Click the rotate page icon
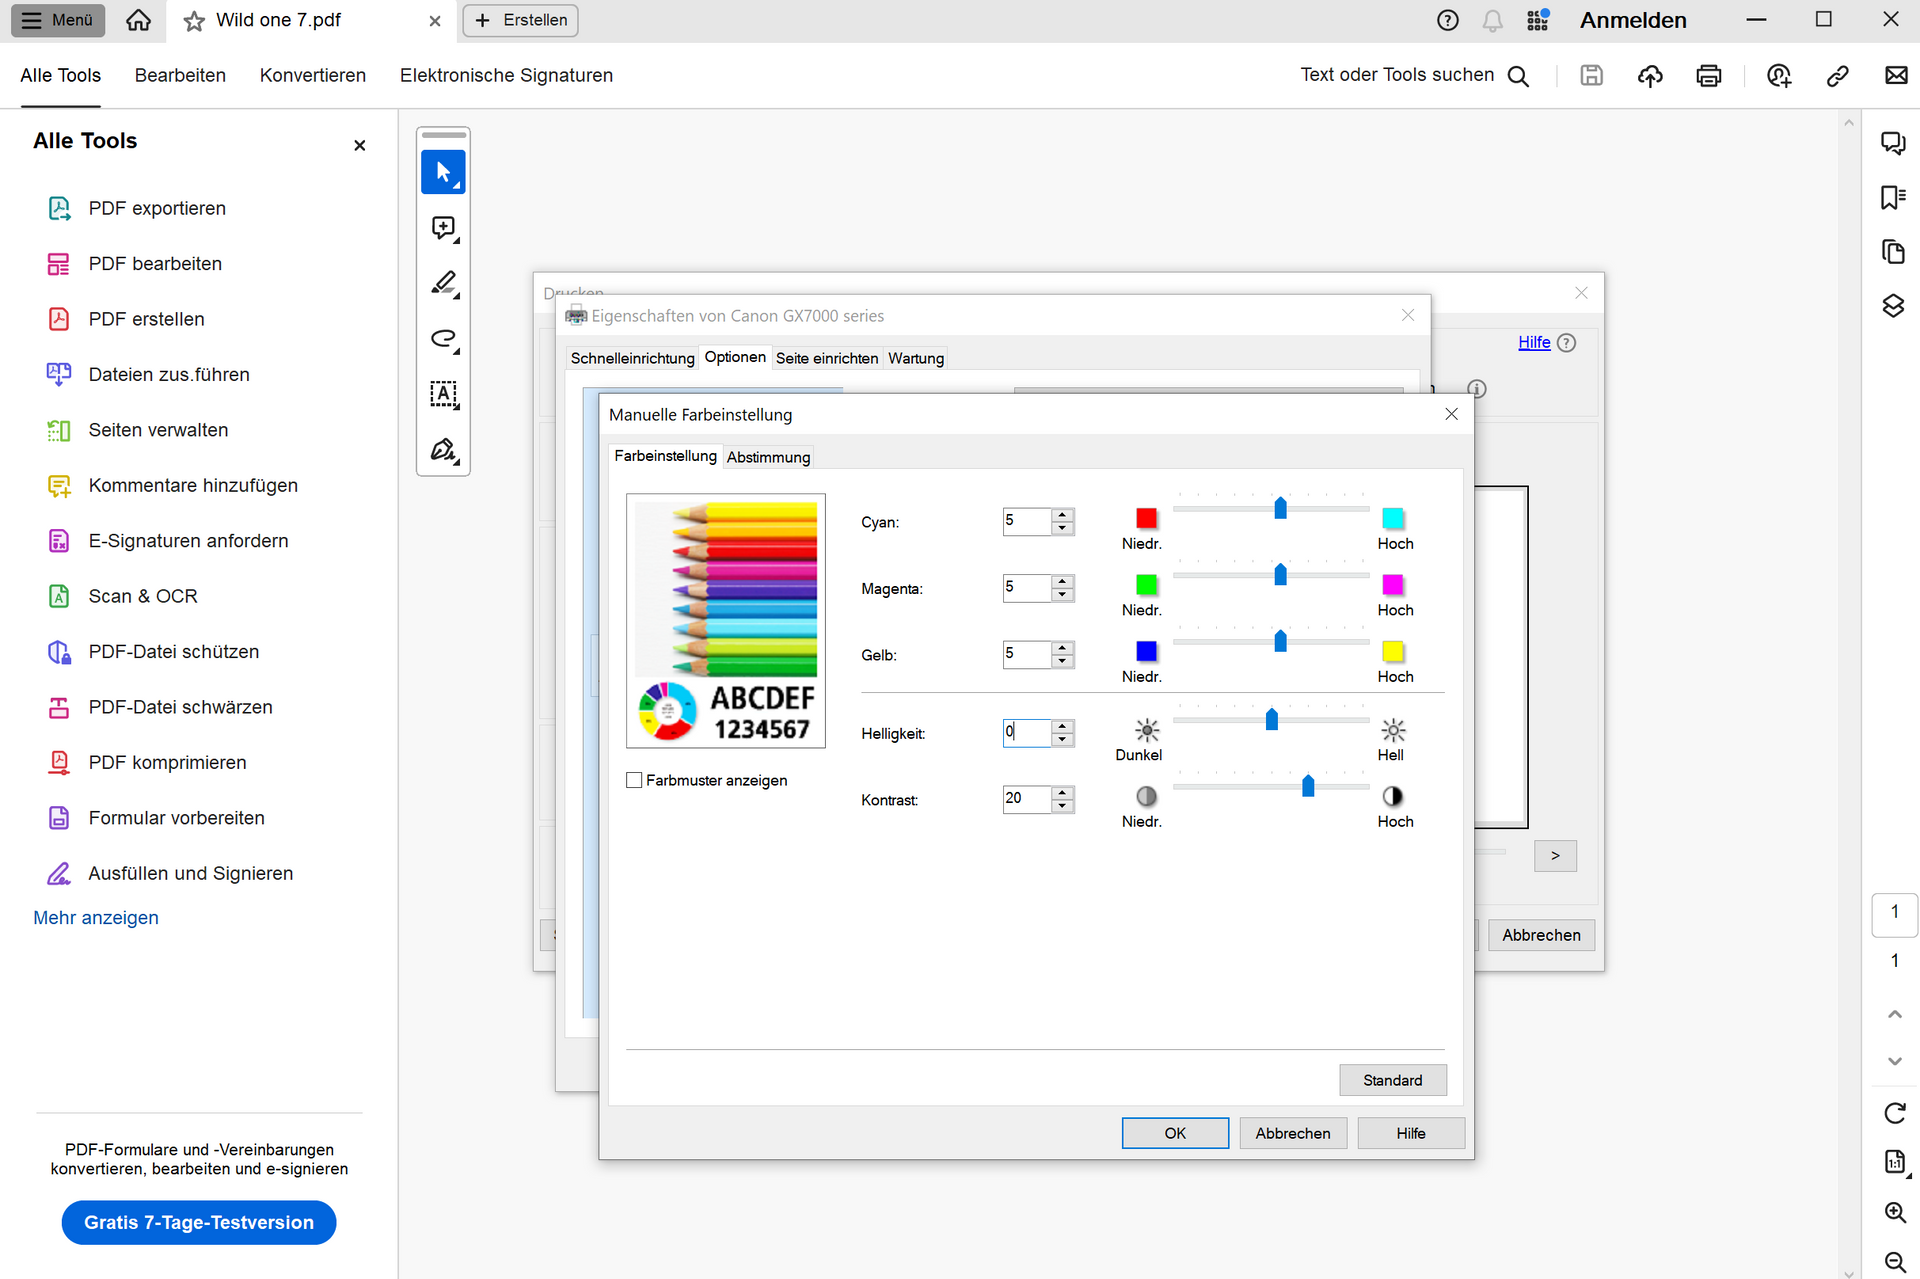 point(1894,1114)
